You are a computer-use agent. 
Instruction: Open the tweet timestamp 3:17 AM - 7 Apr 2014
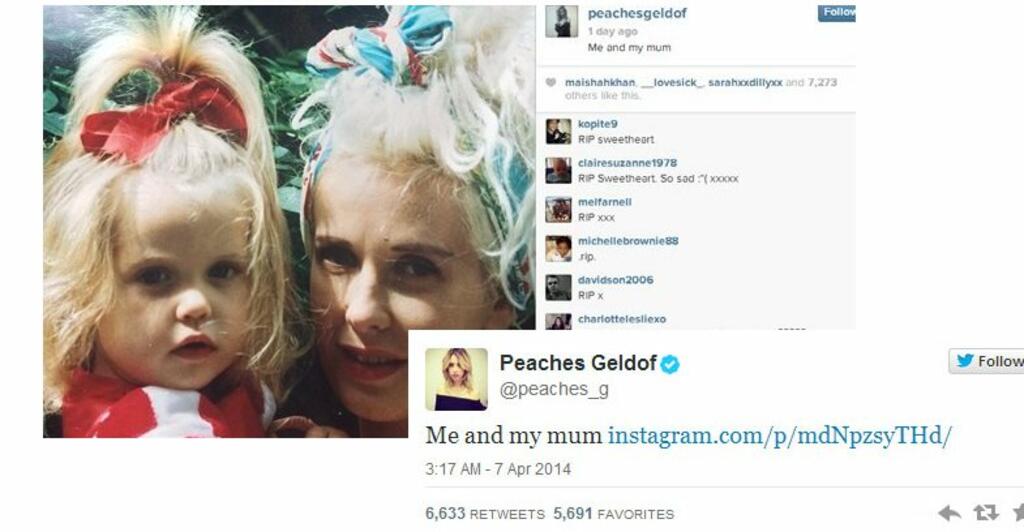point(498,469)
